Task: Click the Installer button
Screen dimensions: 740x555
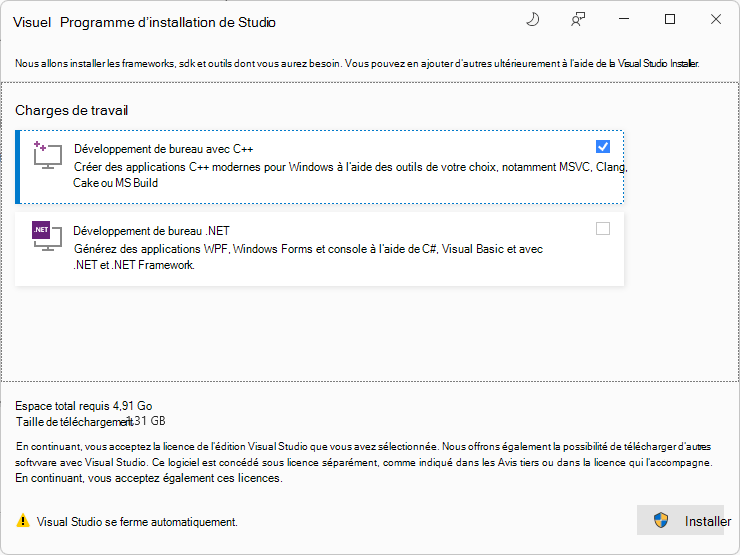Action: [x=680, y=520]
